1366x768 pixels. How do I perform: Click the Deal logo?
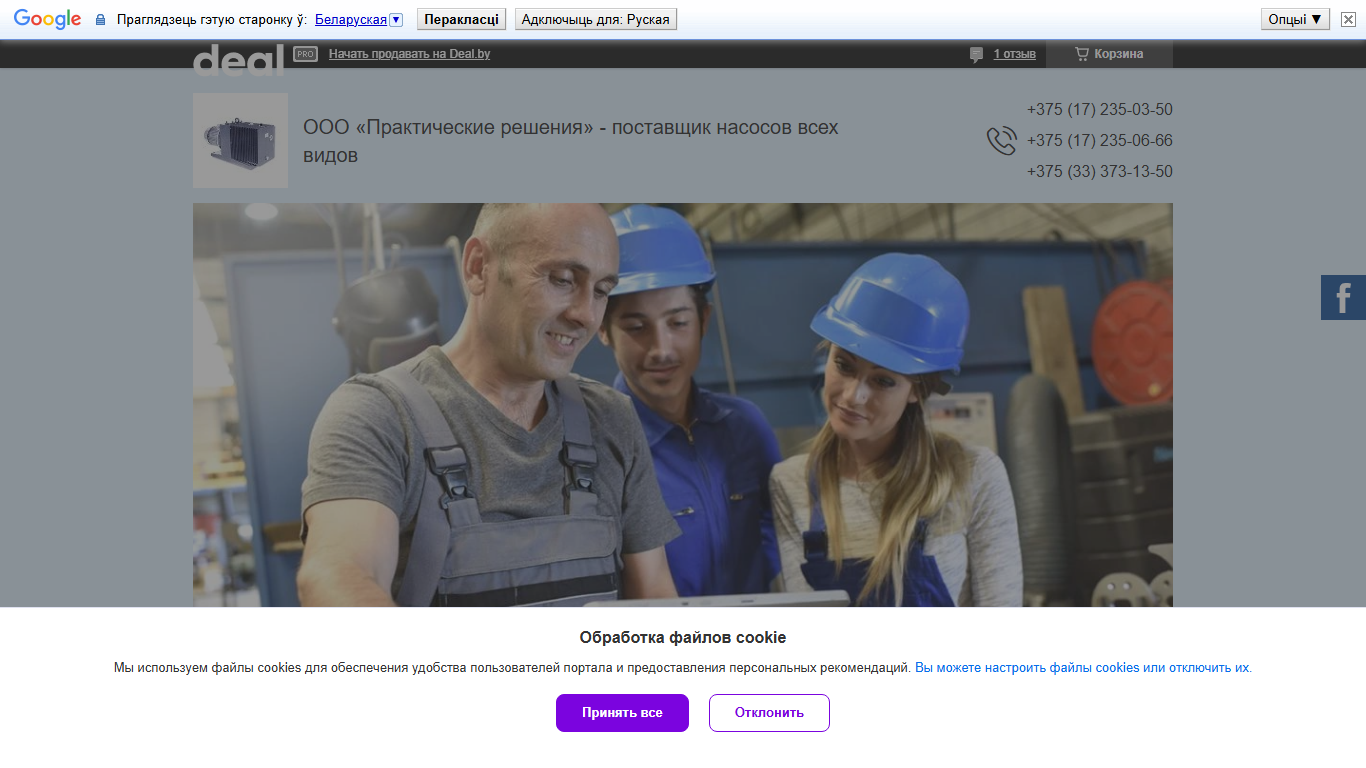coord(238,60)
